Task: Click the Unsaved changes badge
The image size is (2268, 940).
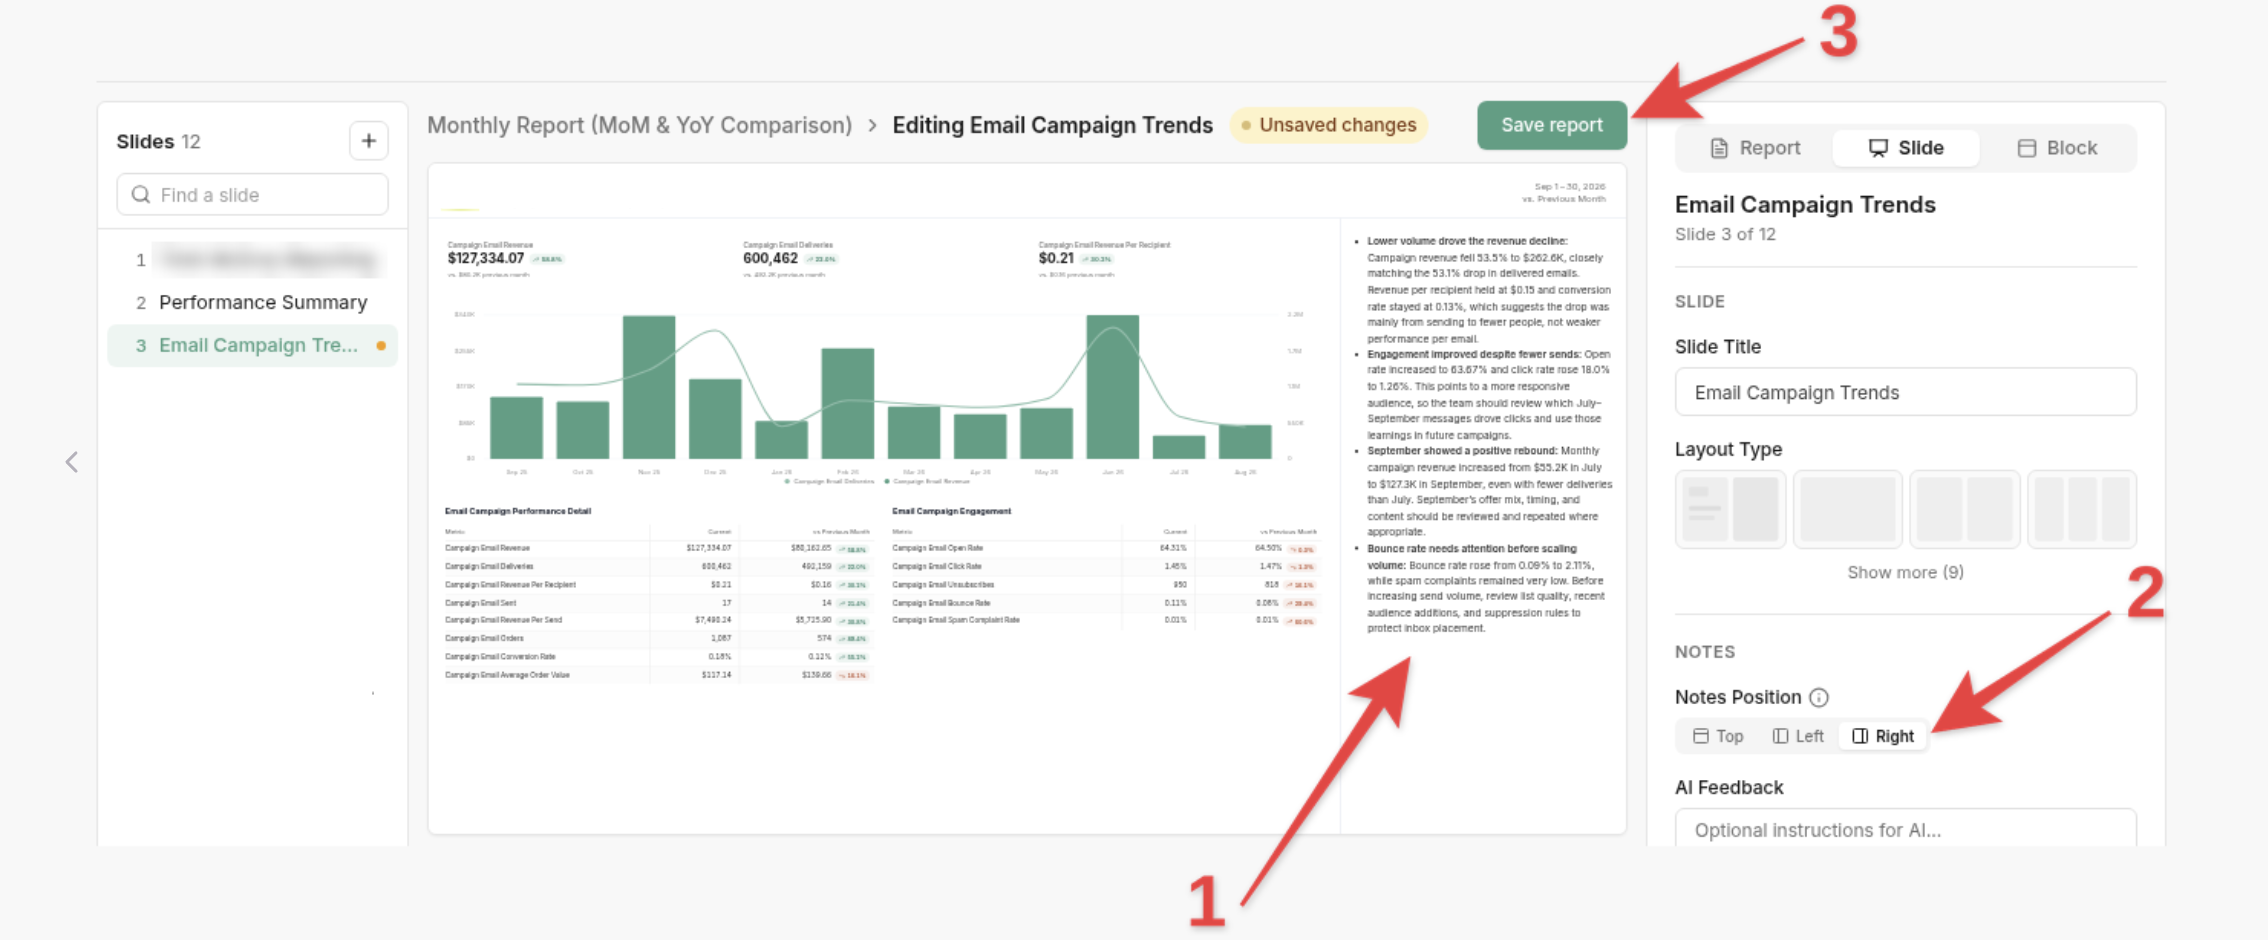Action: point(1328,125)
